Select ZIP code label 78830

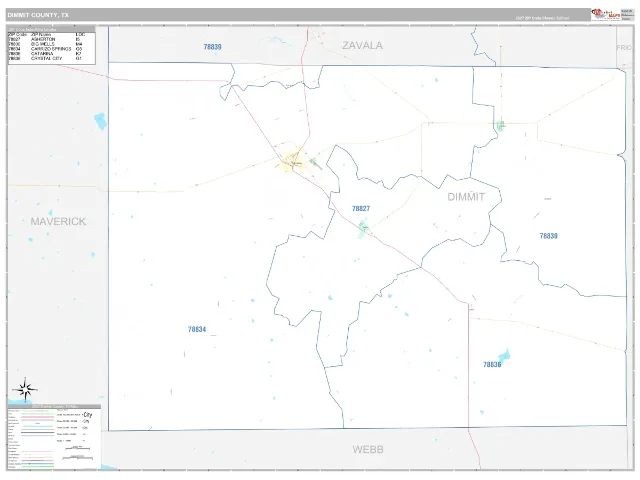(548, 236)
